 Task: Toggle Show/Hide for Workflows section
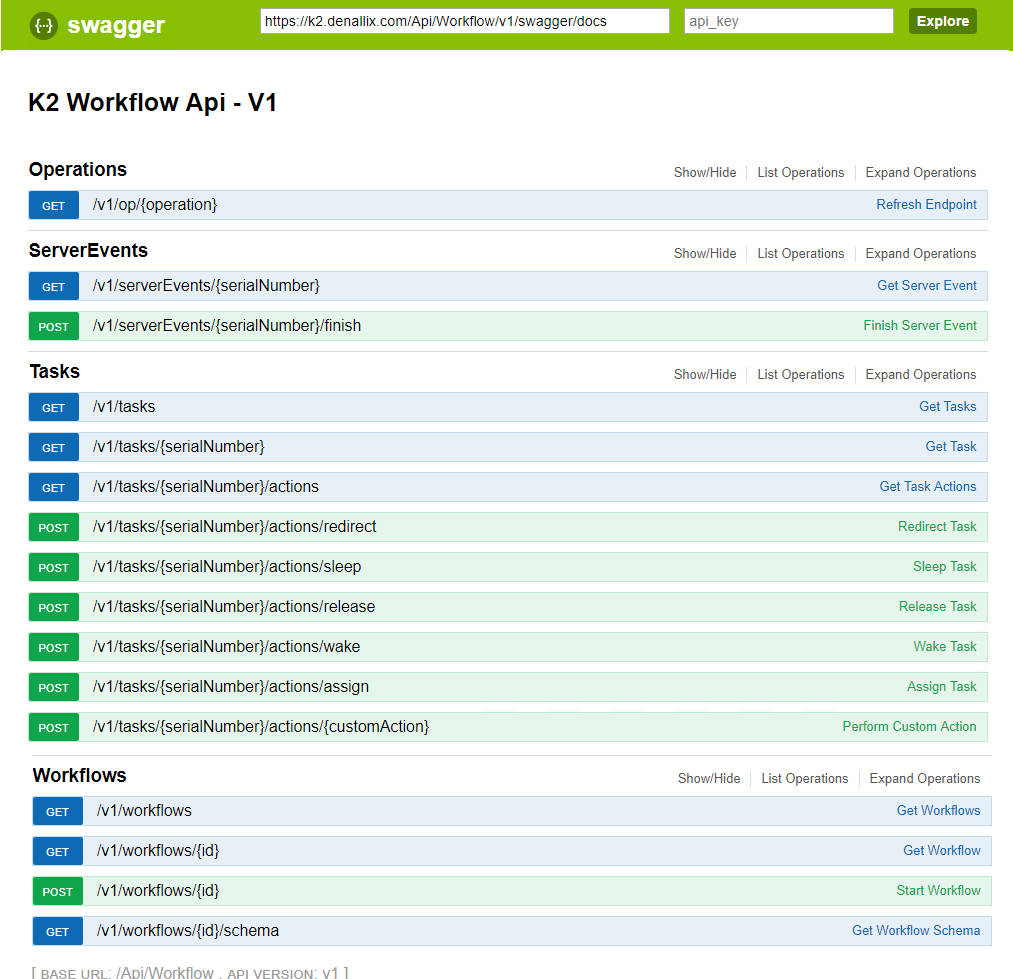pos(708,778)
